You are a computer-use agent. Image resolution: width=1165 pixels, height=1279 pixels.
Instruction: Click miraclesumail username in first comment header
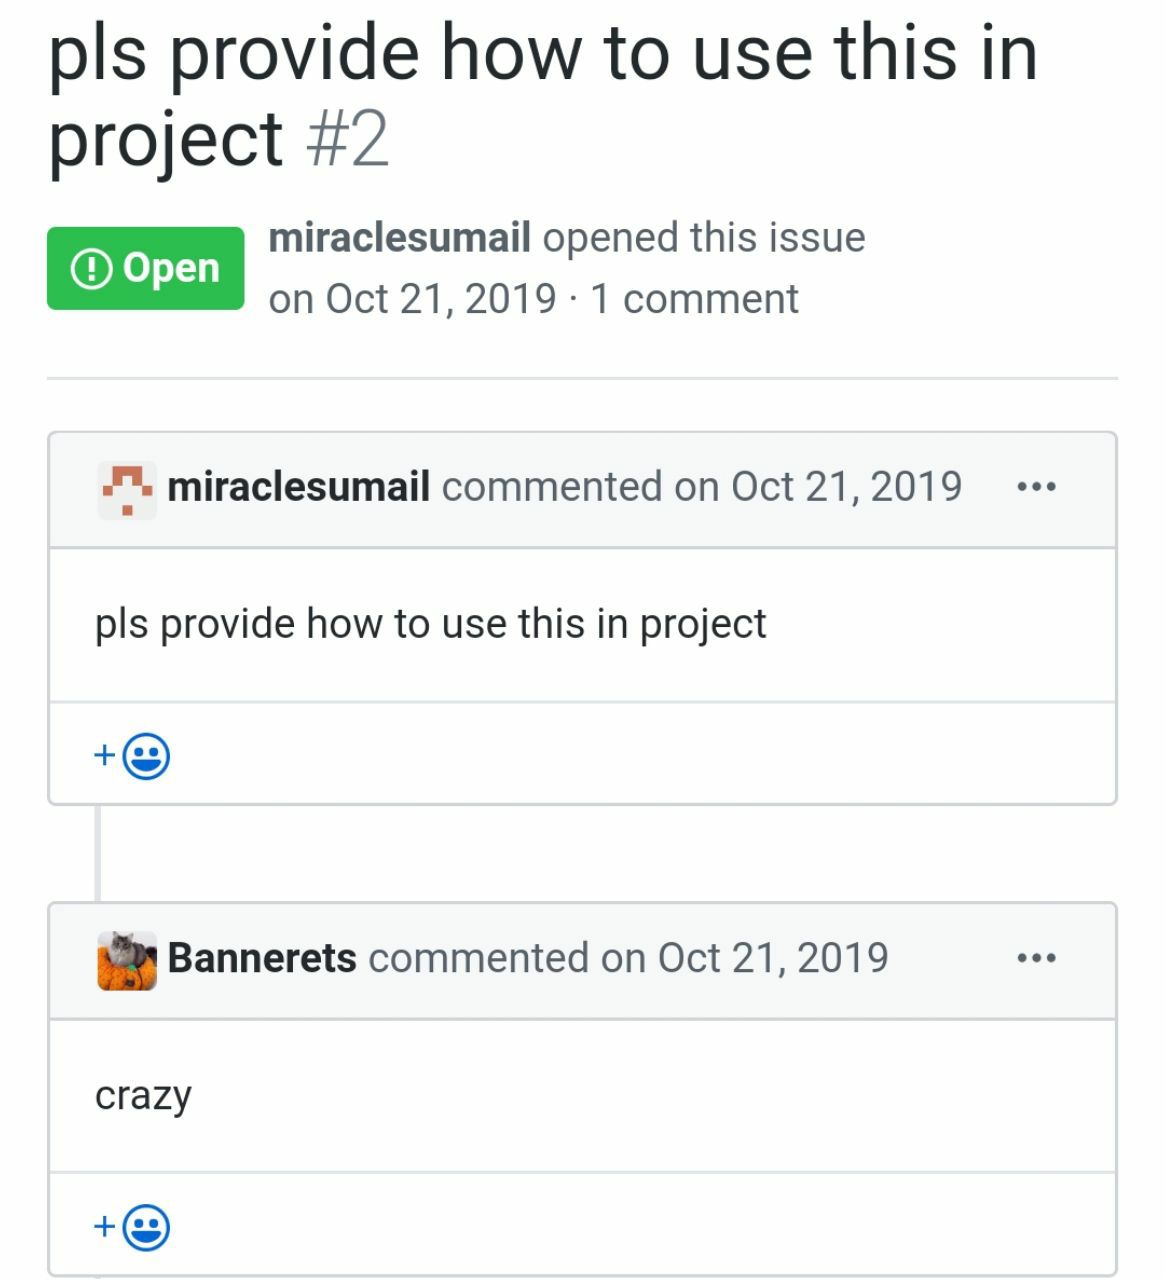[299, 487]
